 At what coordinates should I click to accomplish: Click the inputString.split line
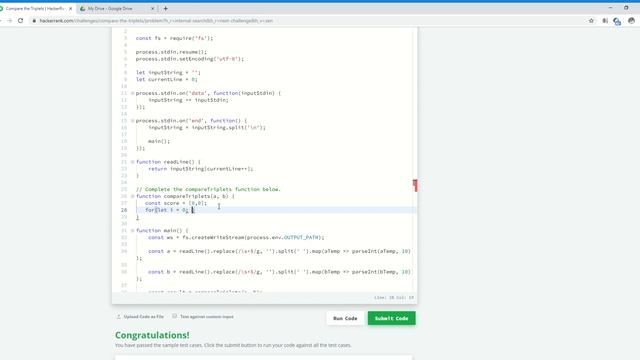(207, 127)
